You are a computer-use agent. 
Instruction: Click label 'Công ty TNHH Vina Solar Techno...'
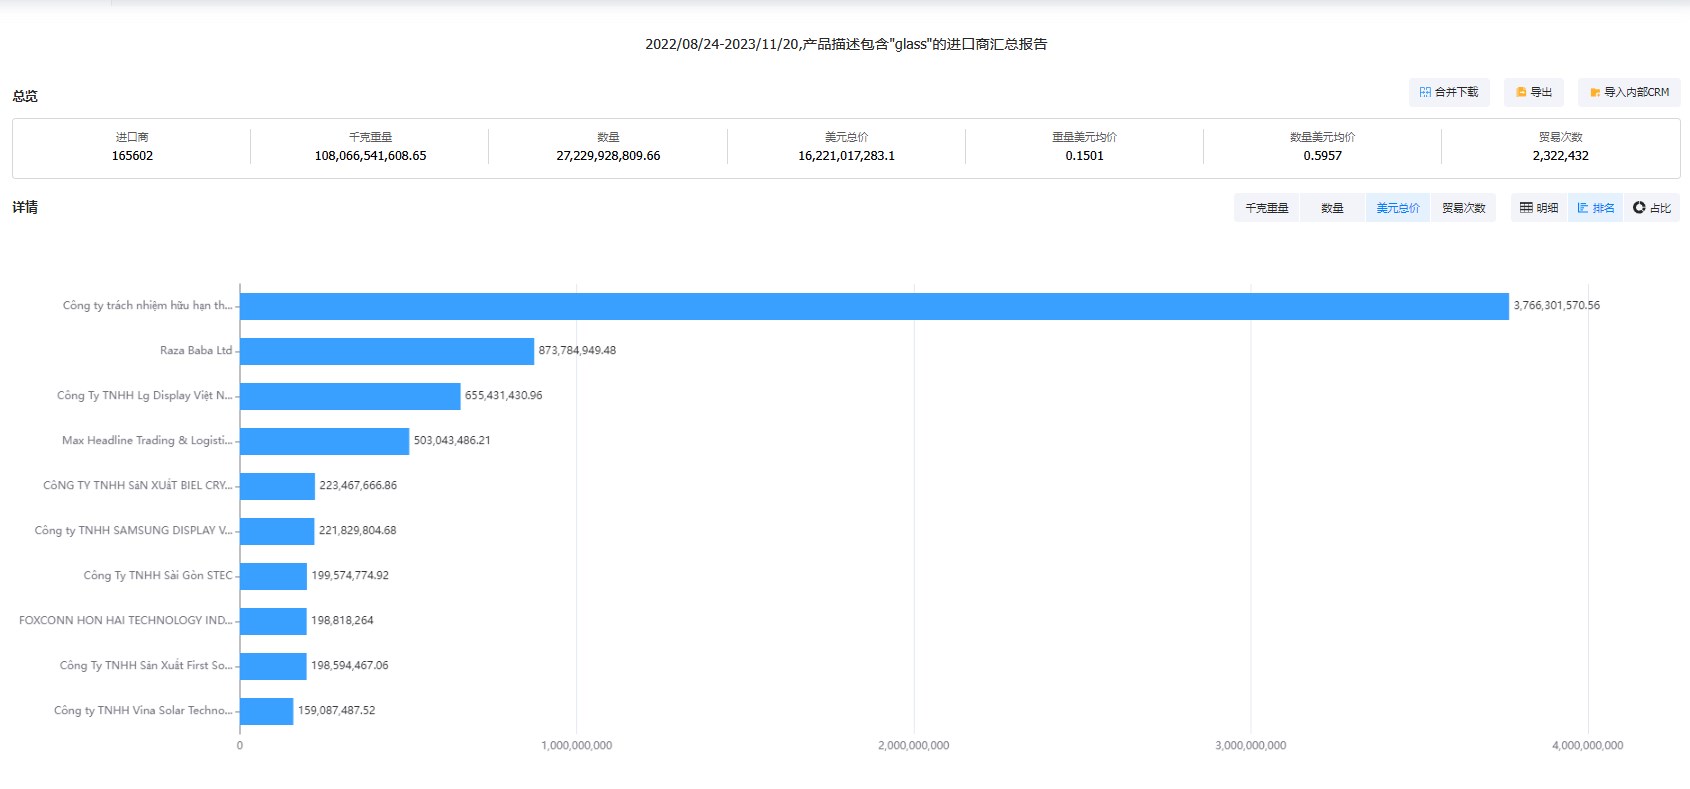tap(143, 710)
